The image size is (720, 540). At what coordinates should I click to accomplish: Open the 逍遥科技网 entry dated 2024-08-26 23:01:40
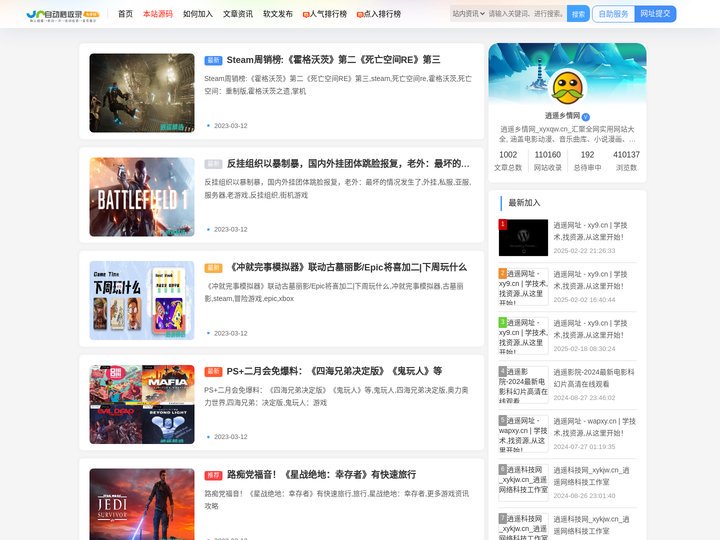pos(591,476)
